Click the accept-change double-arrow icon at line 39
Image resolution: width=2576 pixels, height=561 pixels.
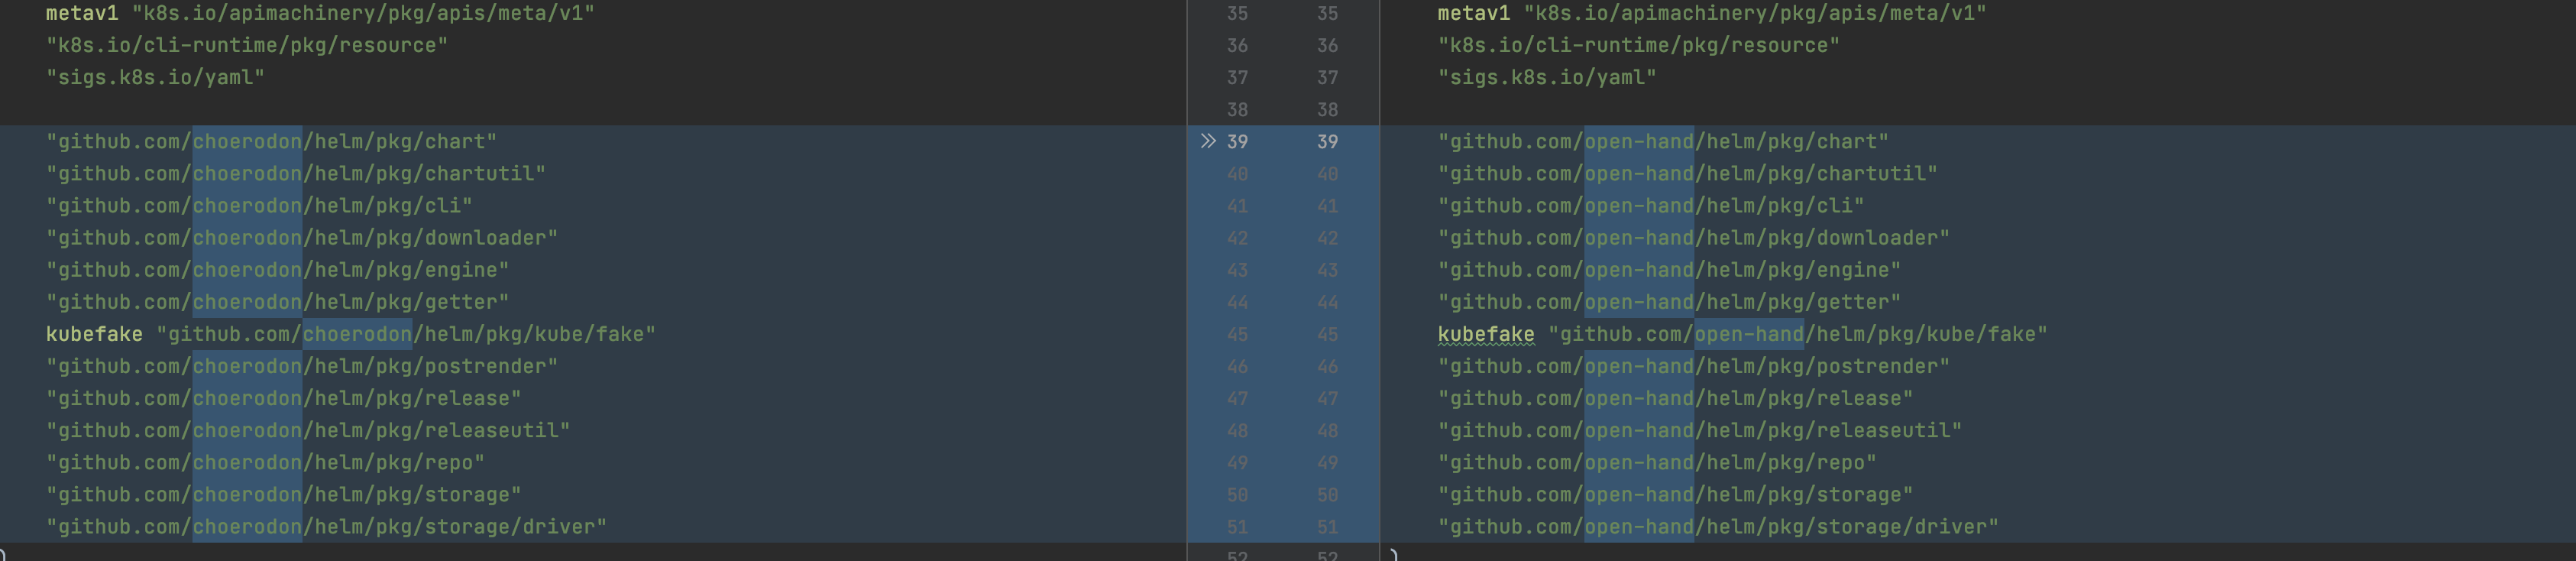(1208, 141)
